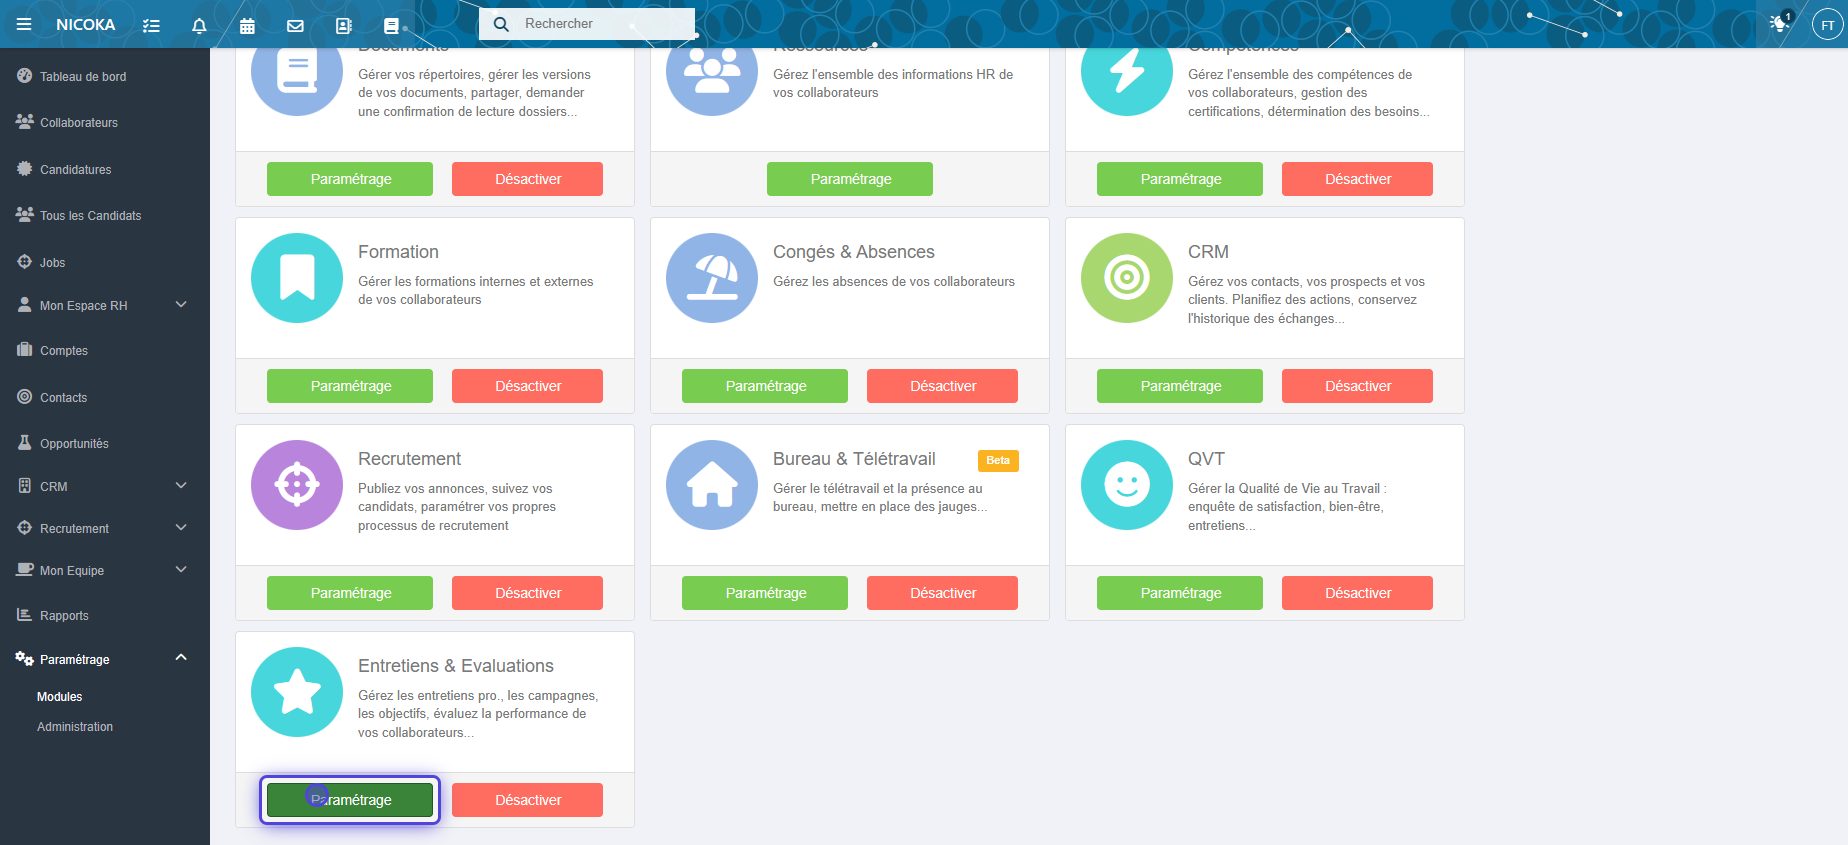Select Administration under Paramétrage

click(x=75, y=727)
